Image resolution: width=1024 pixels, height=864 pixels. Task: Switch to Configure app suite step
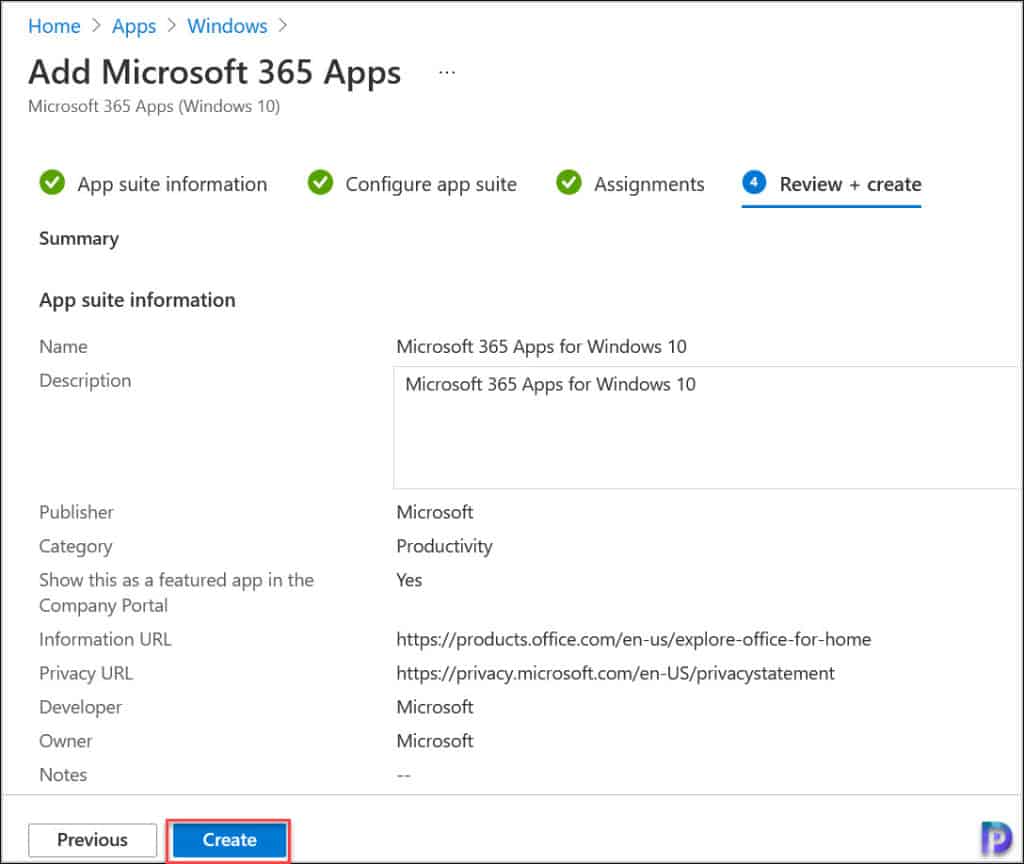[431, 185]
